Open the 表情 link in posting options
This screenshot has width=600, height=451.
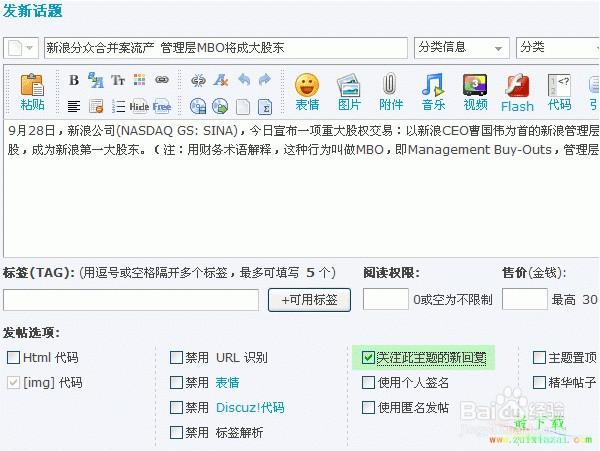point(227,383)
